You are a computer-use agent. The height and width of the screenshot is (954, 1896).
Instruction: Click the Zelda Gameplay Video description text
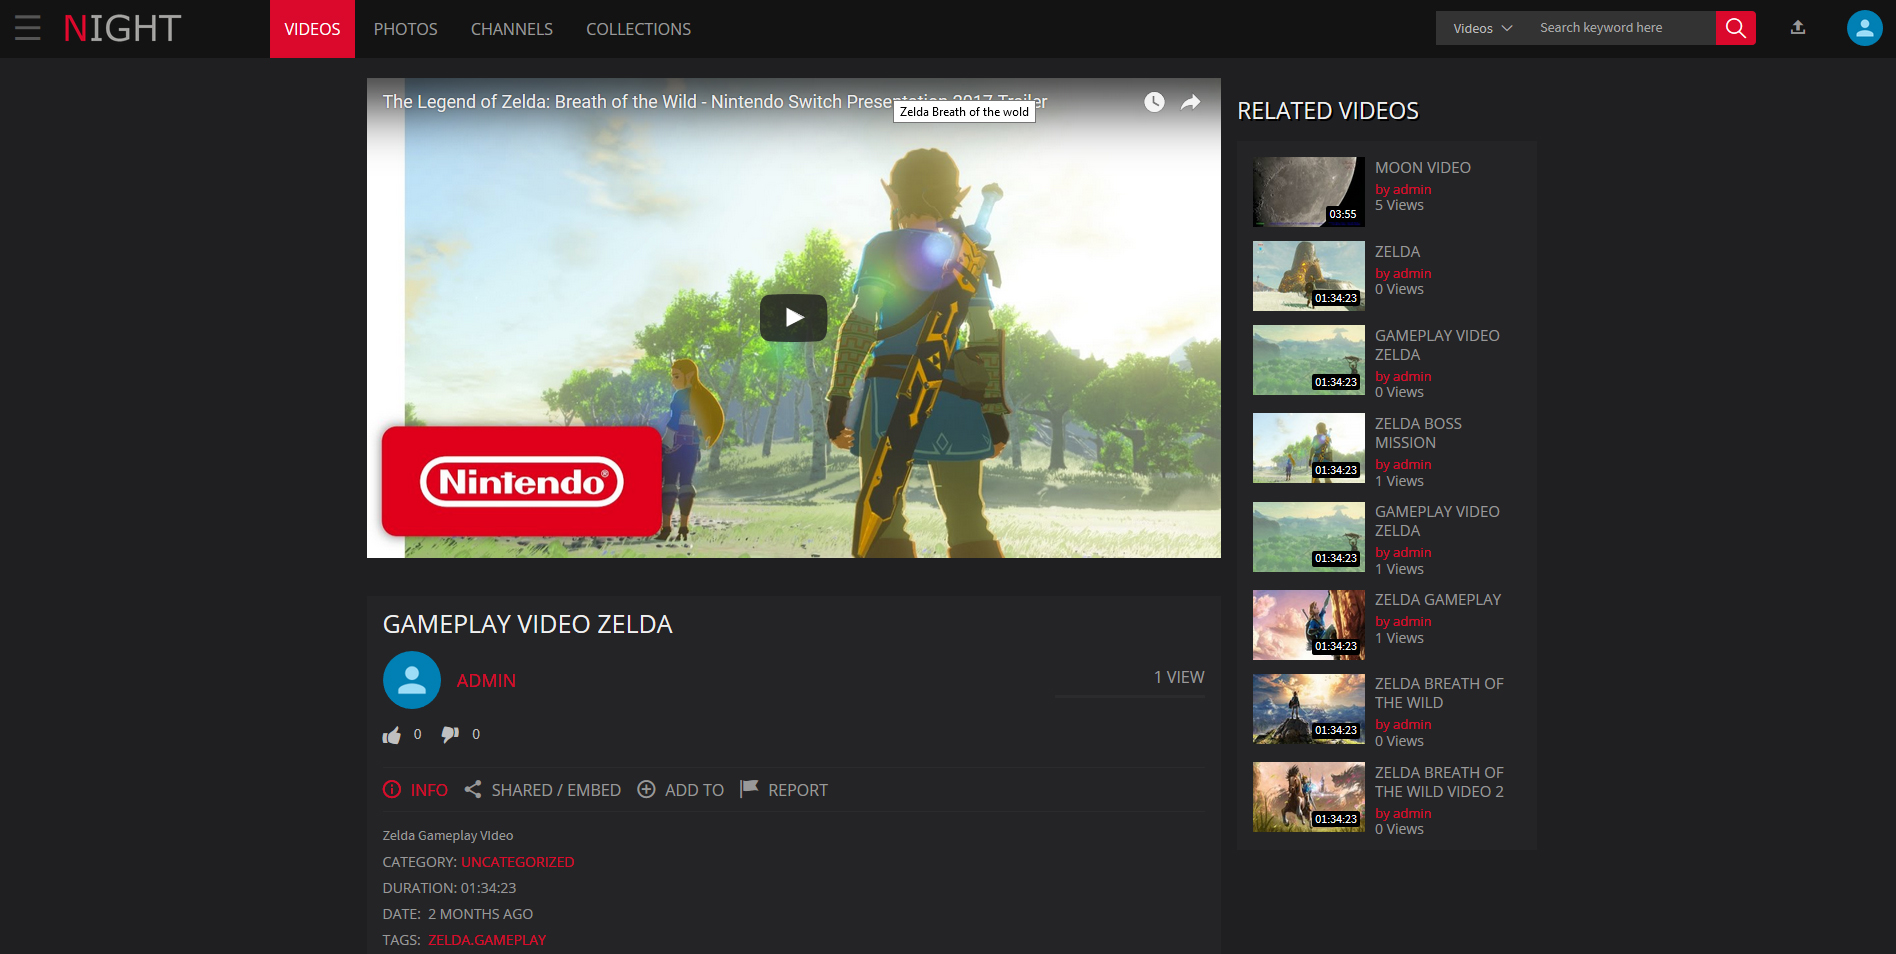[x=448, y=836]
